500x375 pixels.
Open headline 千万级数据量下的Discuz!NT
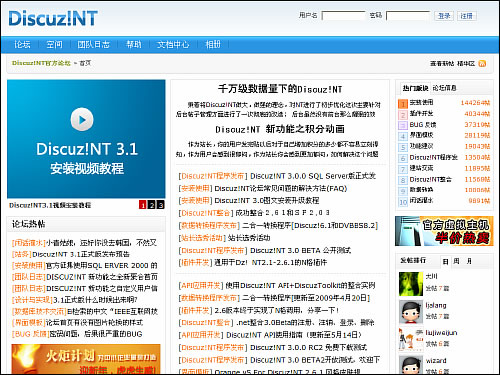[x=280, y=89]
